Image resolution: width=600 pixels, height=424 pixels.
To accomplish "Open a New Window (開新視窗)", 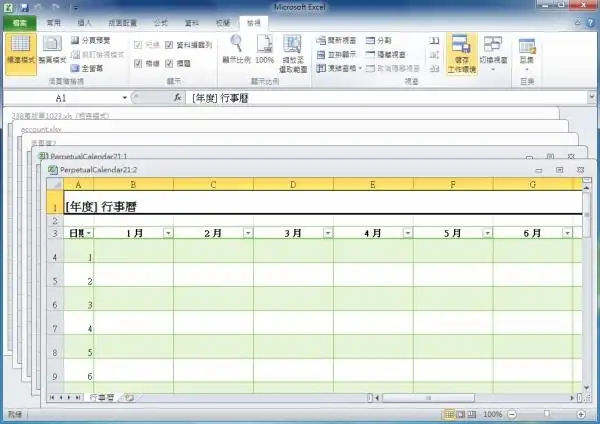I will pyautogui.click(x=337, y=40).
